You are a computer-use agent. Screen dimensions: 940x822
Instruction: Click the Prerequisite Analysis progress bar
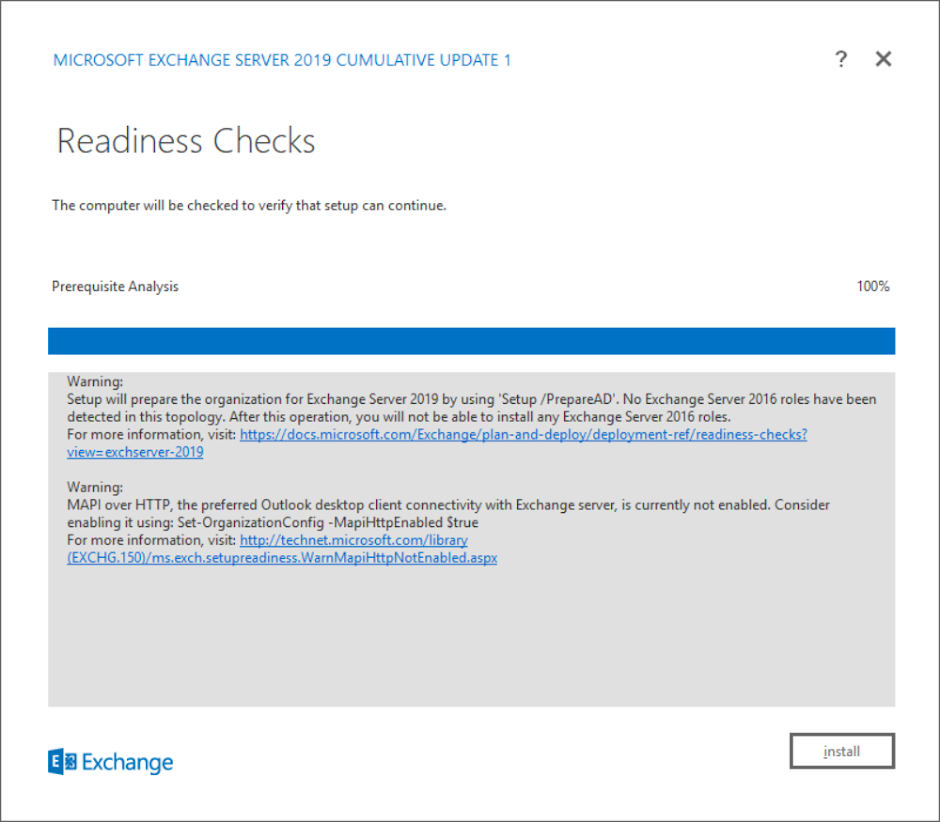(x=471, y=341)
